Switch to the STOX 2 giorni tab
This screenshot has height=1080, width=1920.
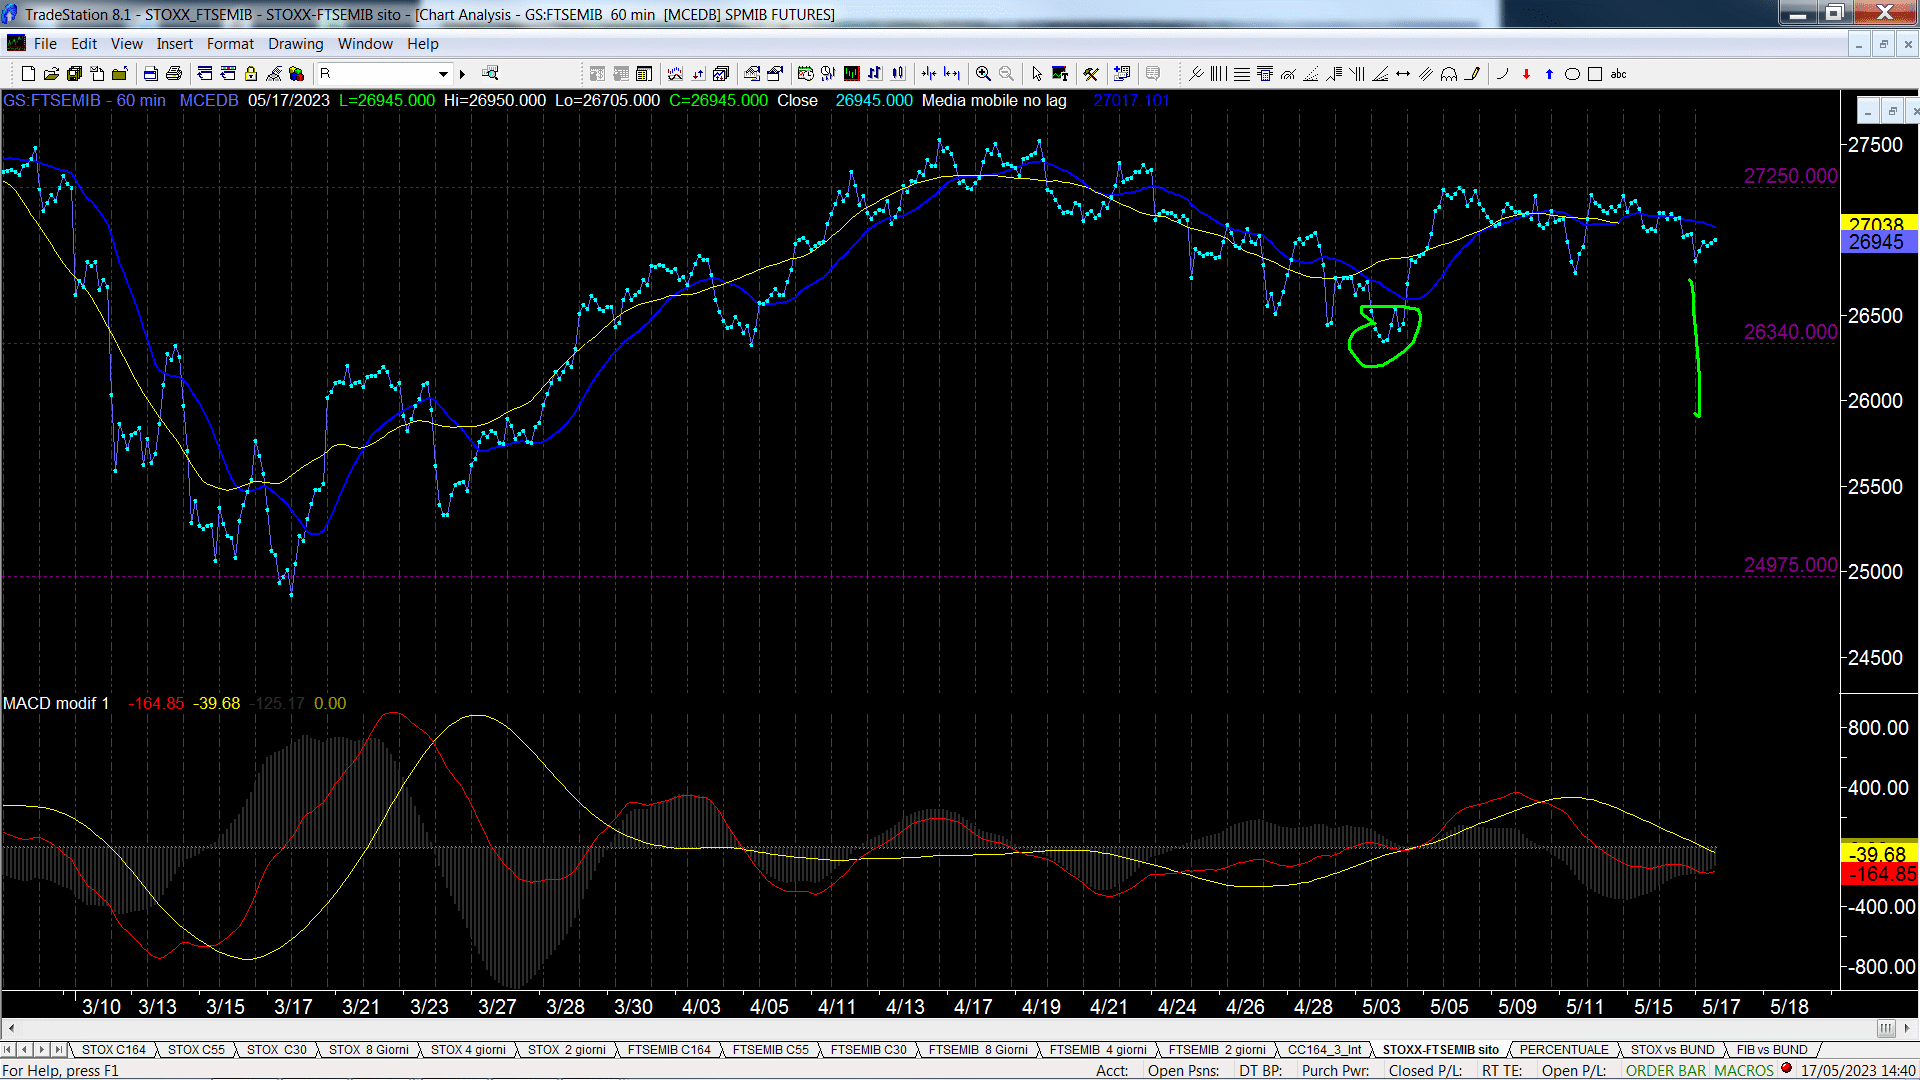pos(567,1049)
